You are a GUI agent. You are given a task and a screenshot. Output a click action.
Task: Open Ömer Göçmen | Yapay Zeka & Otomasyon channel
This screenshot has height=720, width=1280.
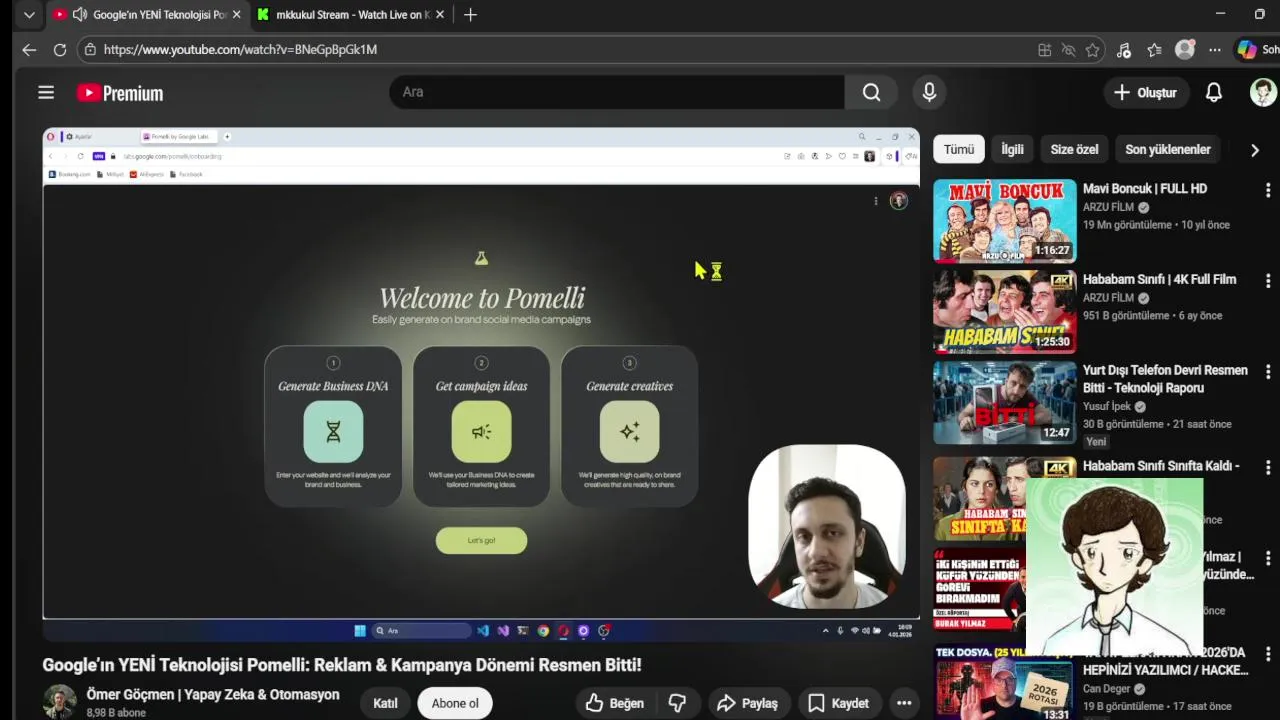(x=213, y=694)
